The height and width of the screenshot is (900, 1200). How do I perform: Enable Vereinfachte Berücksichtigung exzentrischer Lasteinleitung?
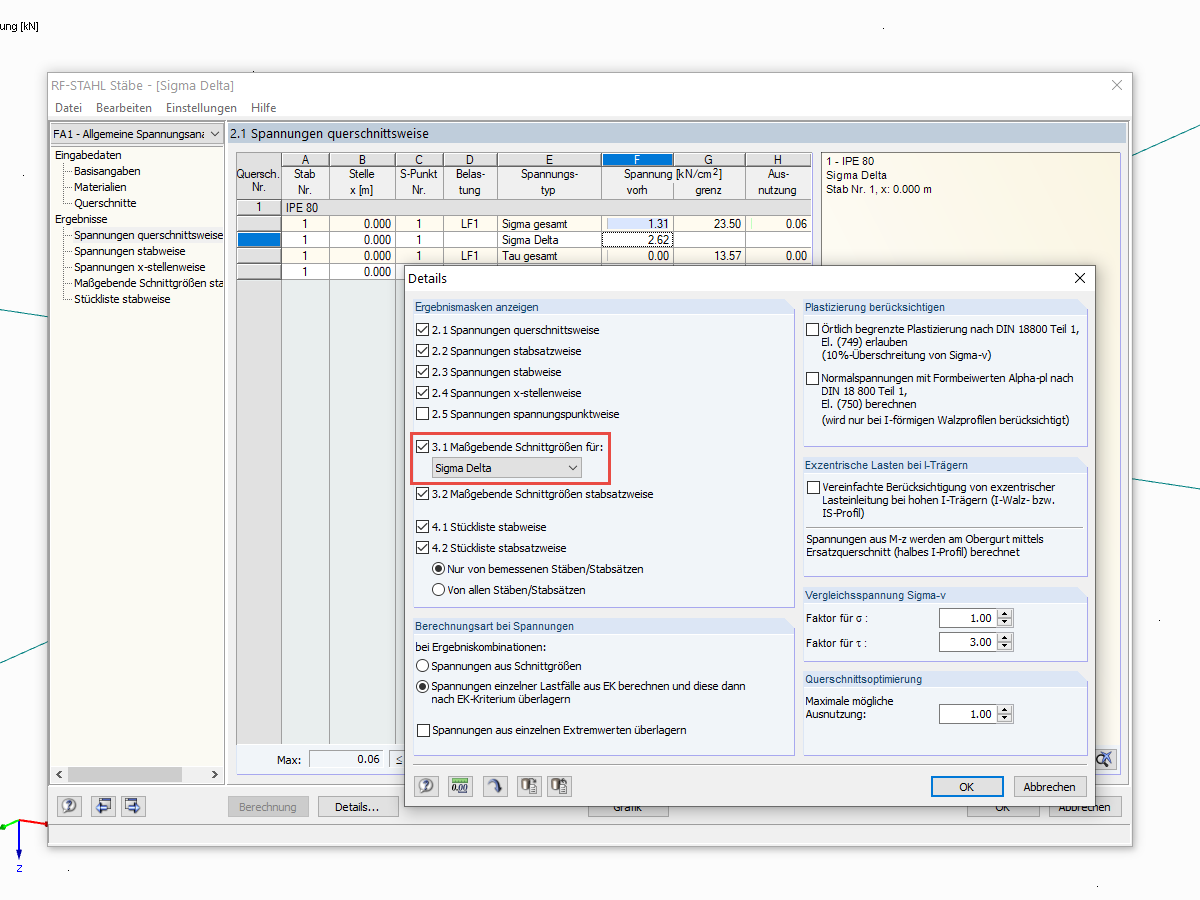(x=813, y=487)
